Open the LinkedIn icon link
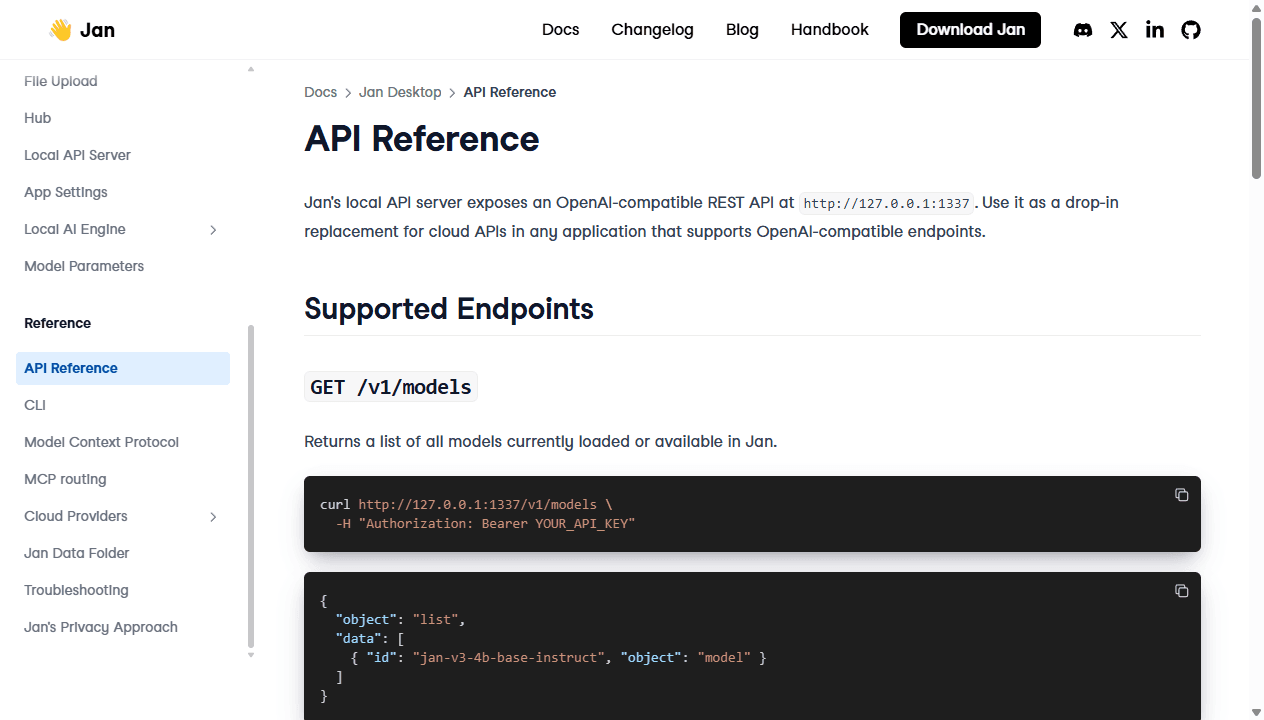This screenshot has width=1264, height=720. click(1155, 30)
